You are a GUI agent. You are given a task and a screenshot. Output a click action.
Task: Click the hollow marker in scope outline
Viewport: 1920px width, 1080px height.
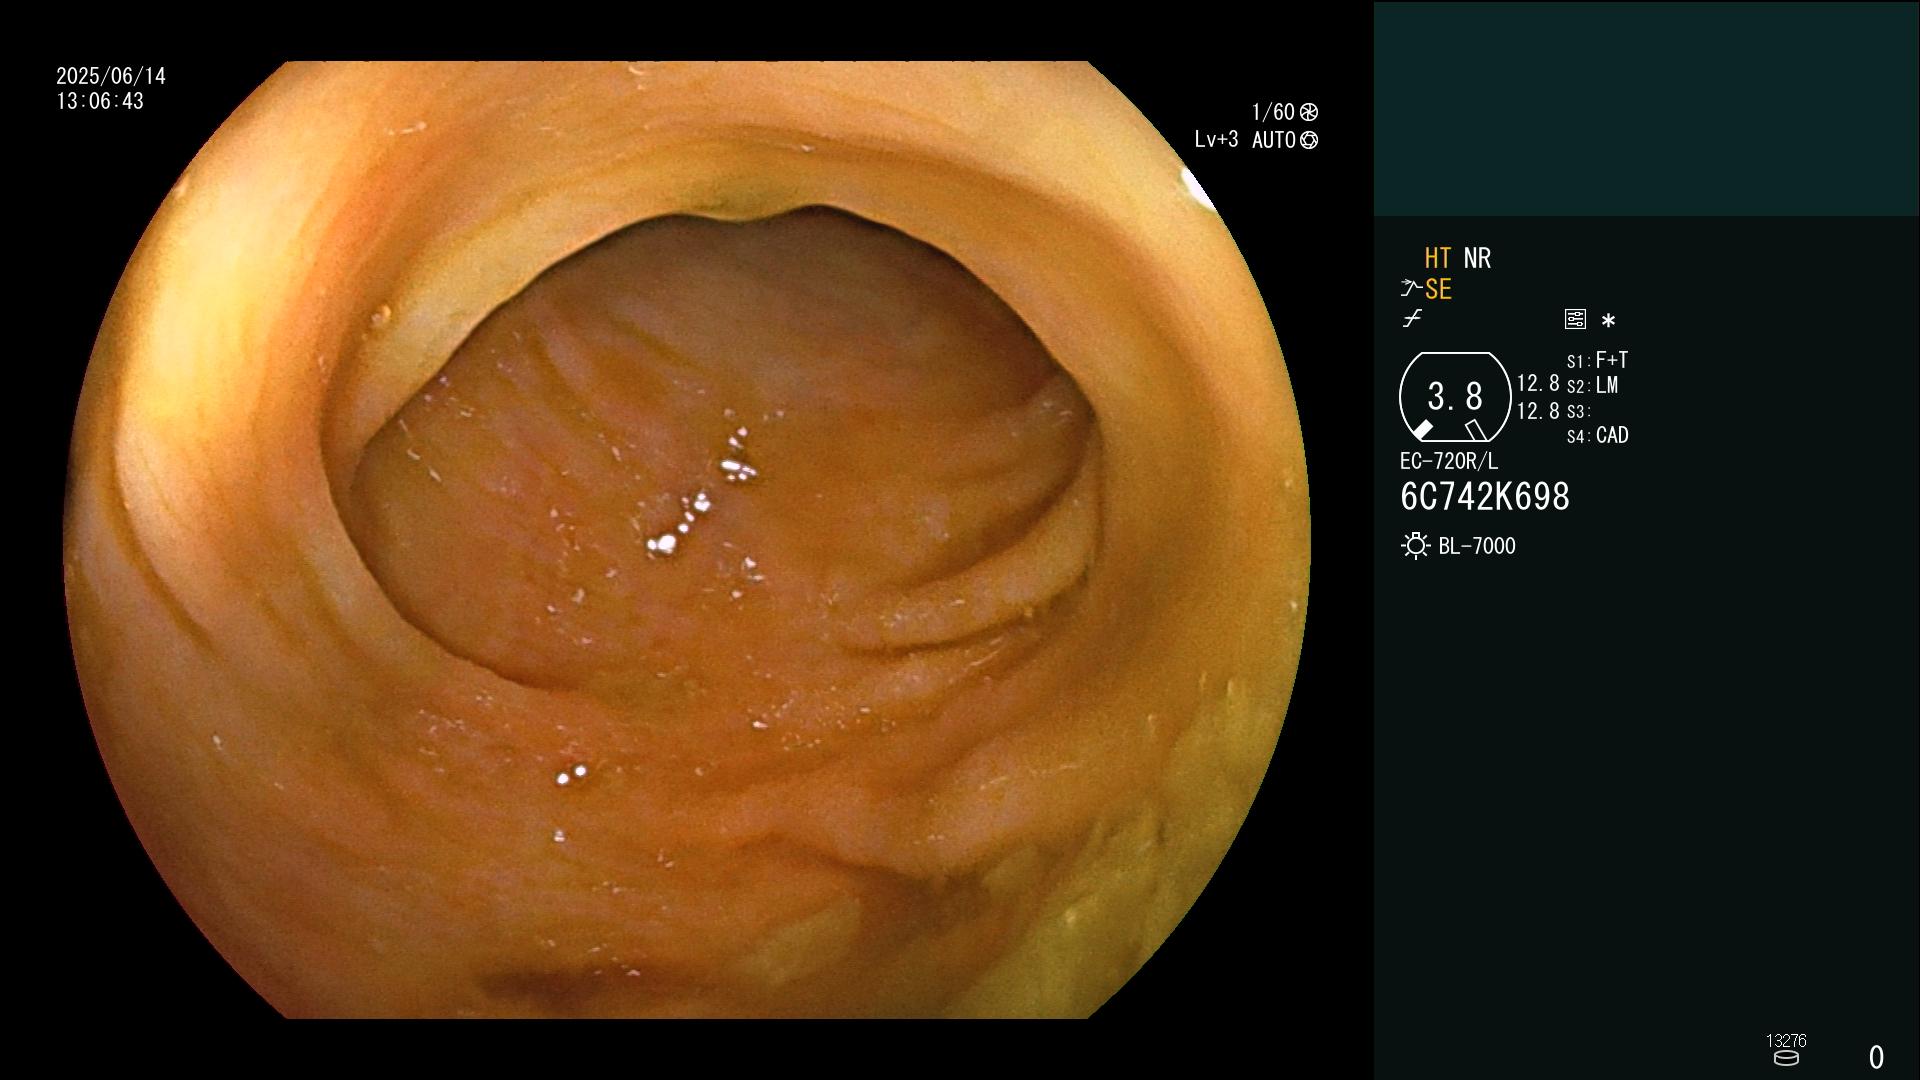pos(1475,430)
